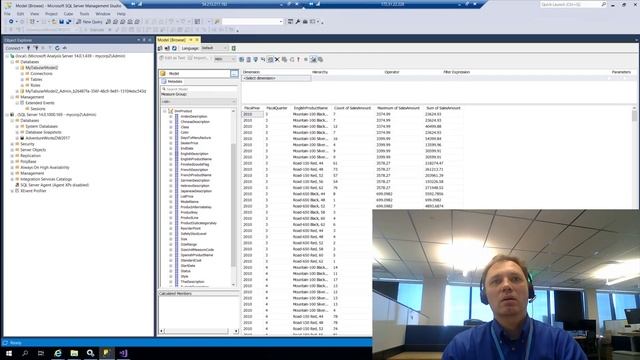Viewport: 640px width, 360px height.
Task: Select the Sessions node
Action: 38,109
